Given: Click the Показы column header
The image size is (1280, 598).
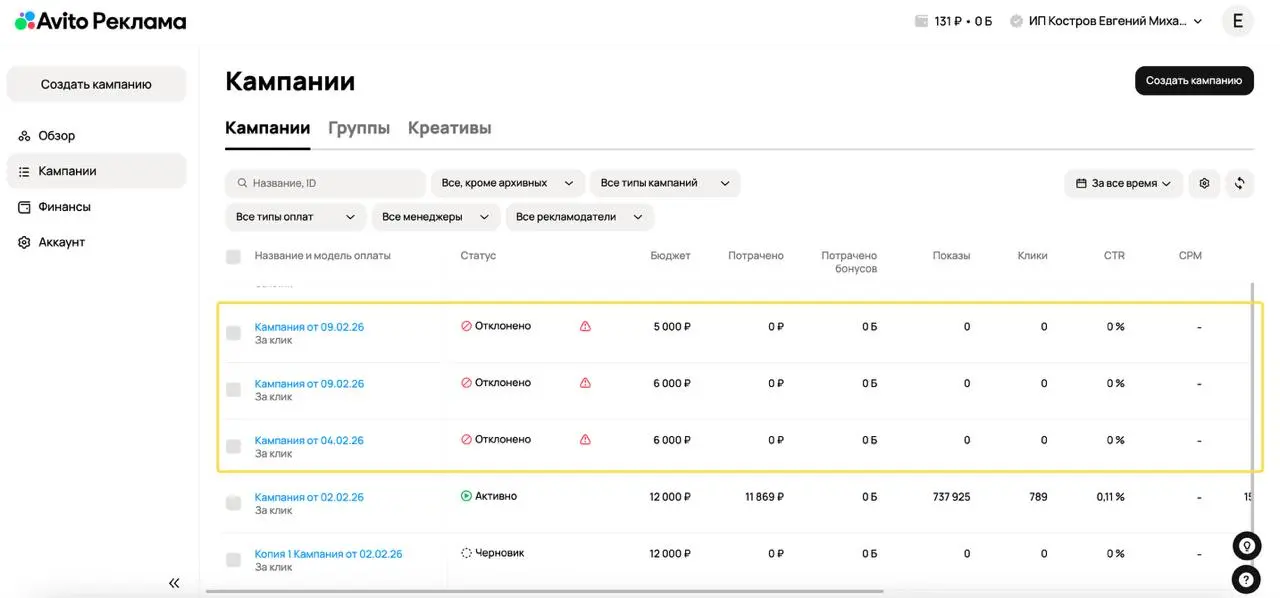Looking at the screenshot, I should point(951,256).
